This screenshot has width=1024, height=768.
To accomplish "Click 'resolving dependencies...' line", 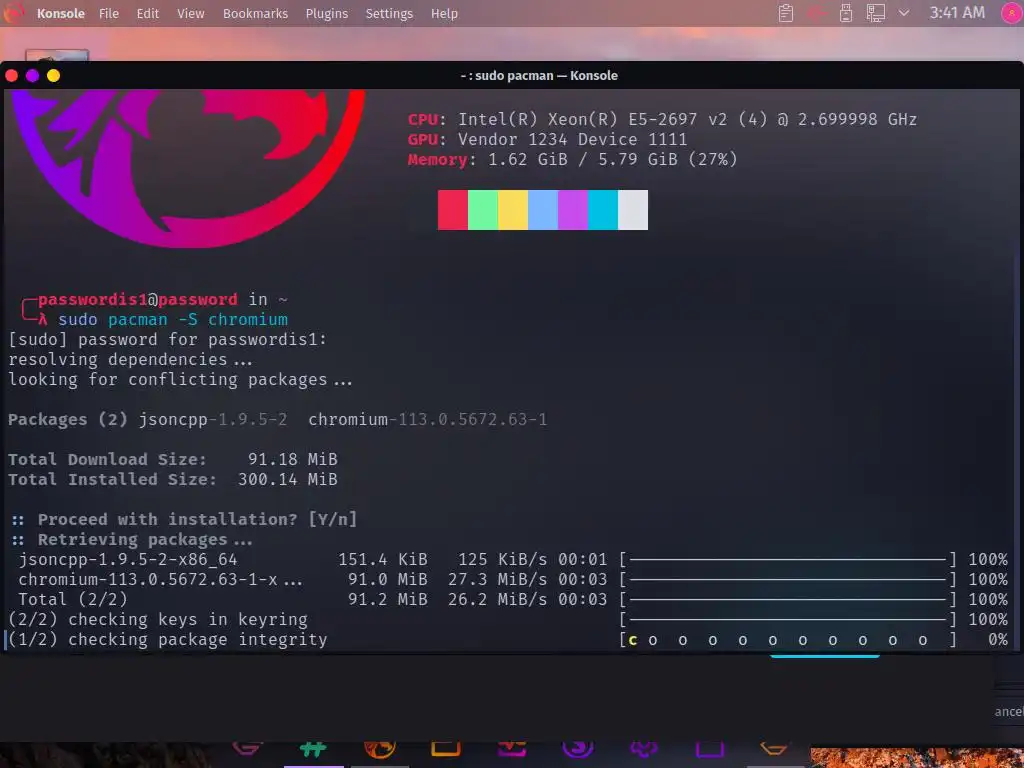I will (130, 360).
